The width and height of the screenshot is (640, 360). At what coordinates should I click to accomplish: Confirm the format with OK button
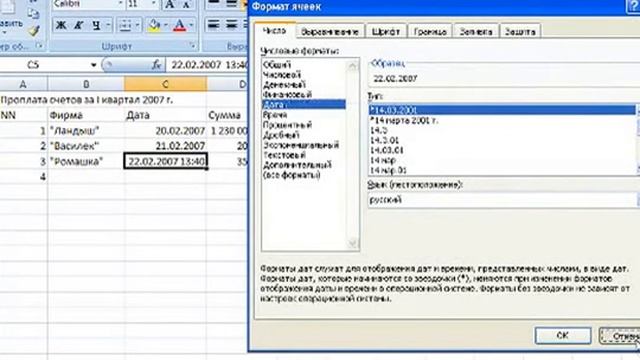coord(562,335)
